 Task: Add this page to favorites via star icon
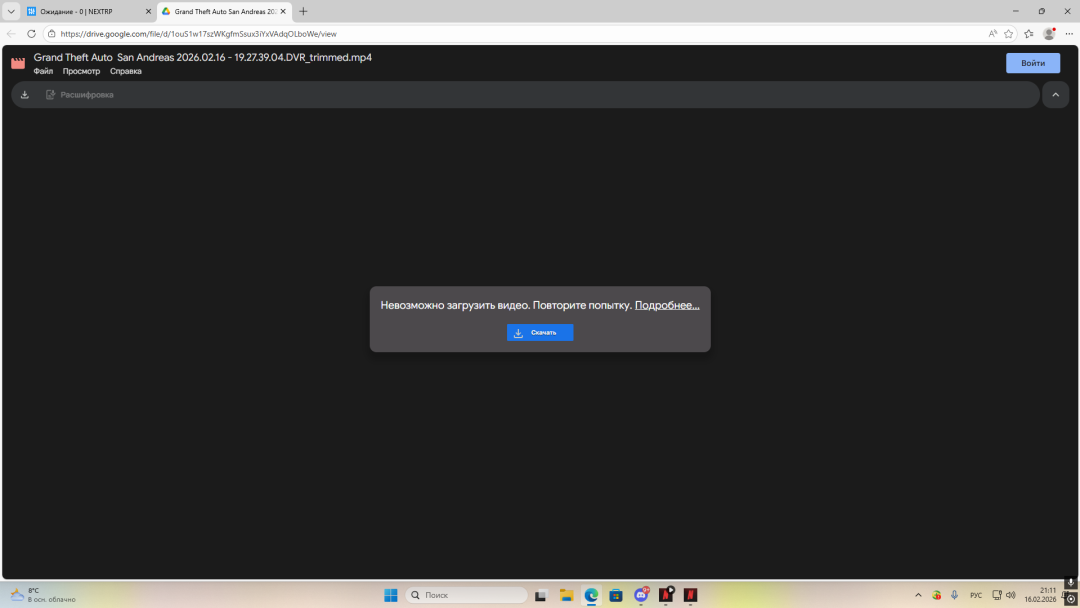1009,33
